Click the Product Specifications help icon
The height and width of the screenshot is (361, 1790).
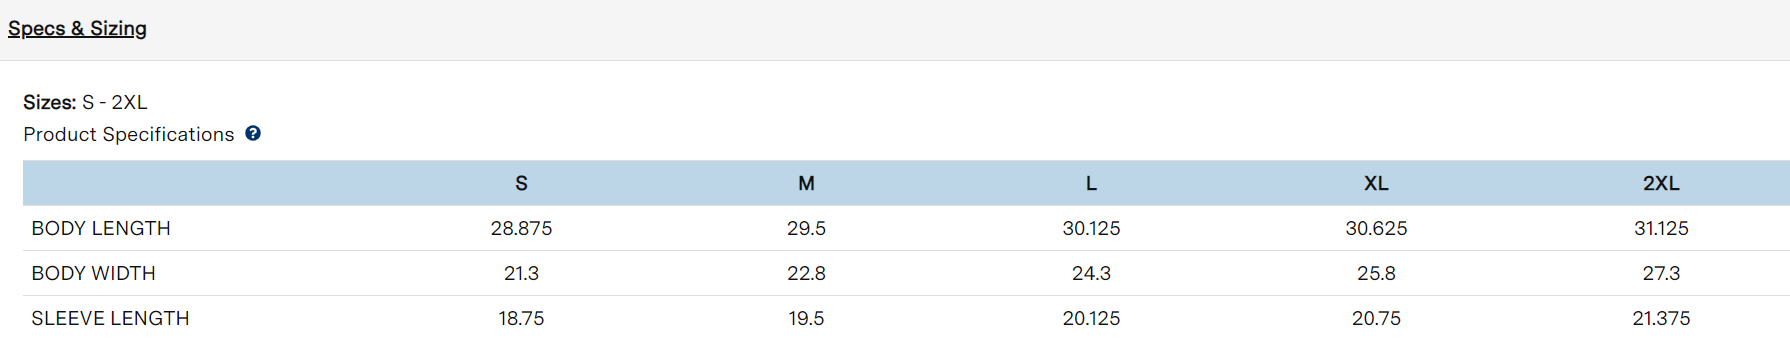click(x=253, y=133)
